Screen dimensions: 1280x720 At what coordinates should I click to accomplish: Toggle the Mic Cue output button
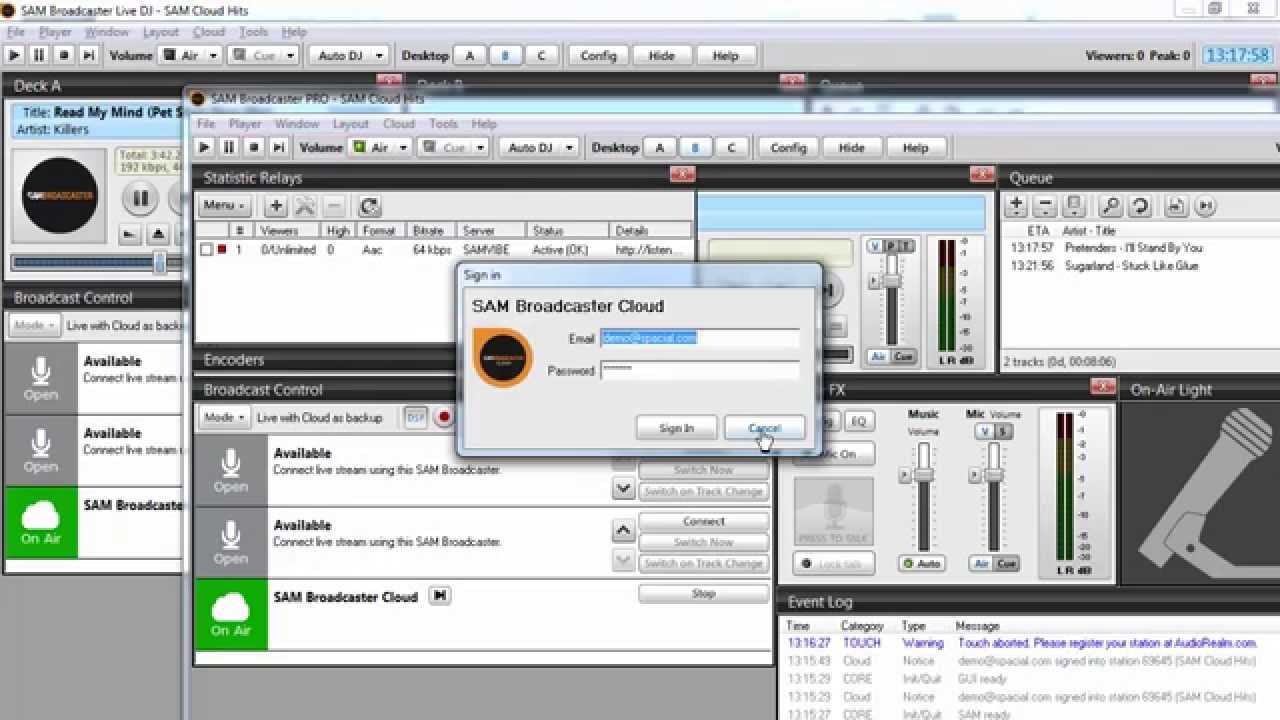[x=1006, y=564]
